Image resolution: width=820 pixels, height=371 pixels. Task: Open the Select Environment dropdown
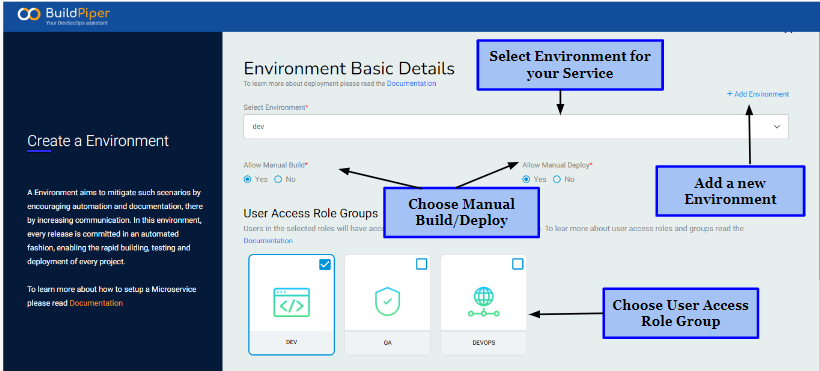pos(516,127)
